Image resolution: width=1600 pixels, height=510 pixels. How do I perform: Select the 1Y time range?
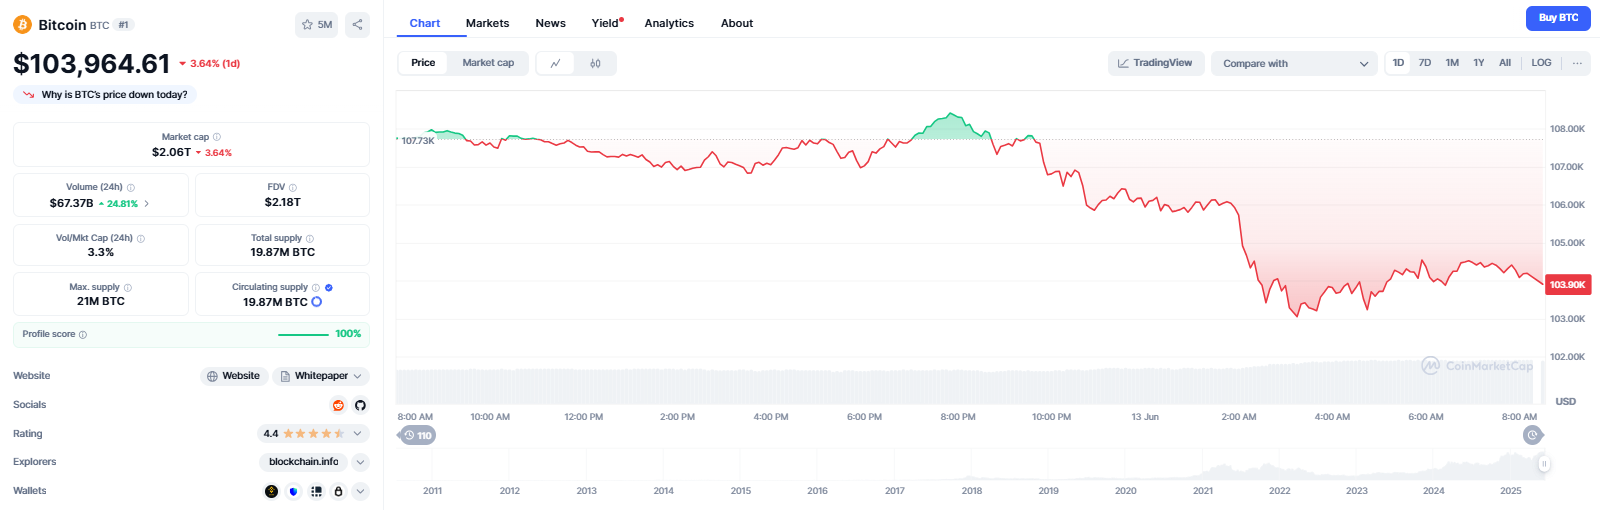(1479, 63)
